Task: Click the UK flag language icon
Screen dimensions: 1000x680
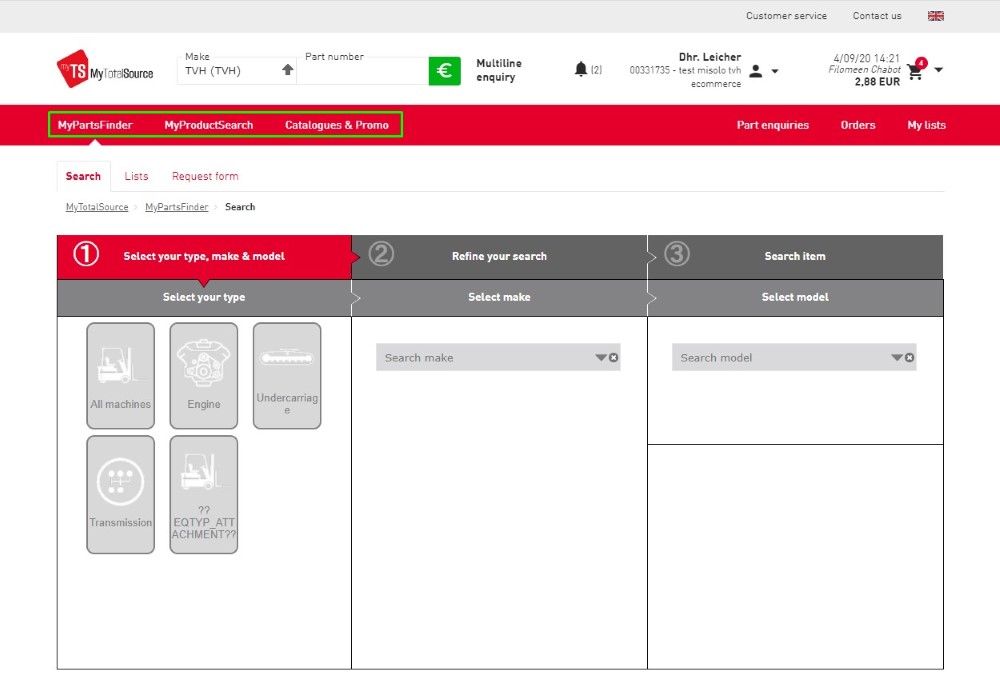Action: [x=936, y=16]
